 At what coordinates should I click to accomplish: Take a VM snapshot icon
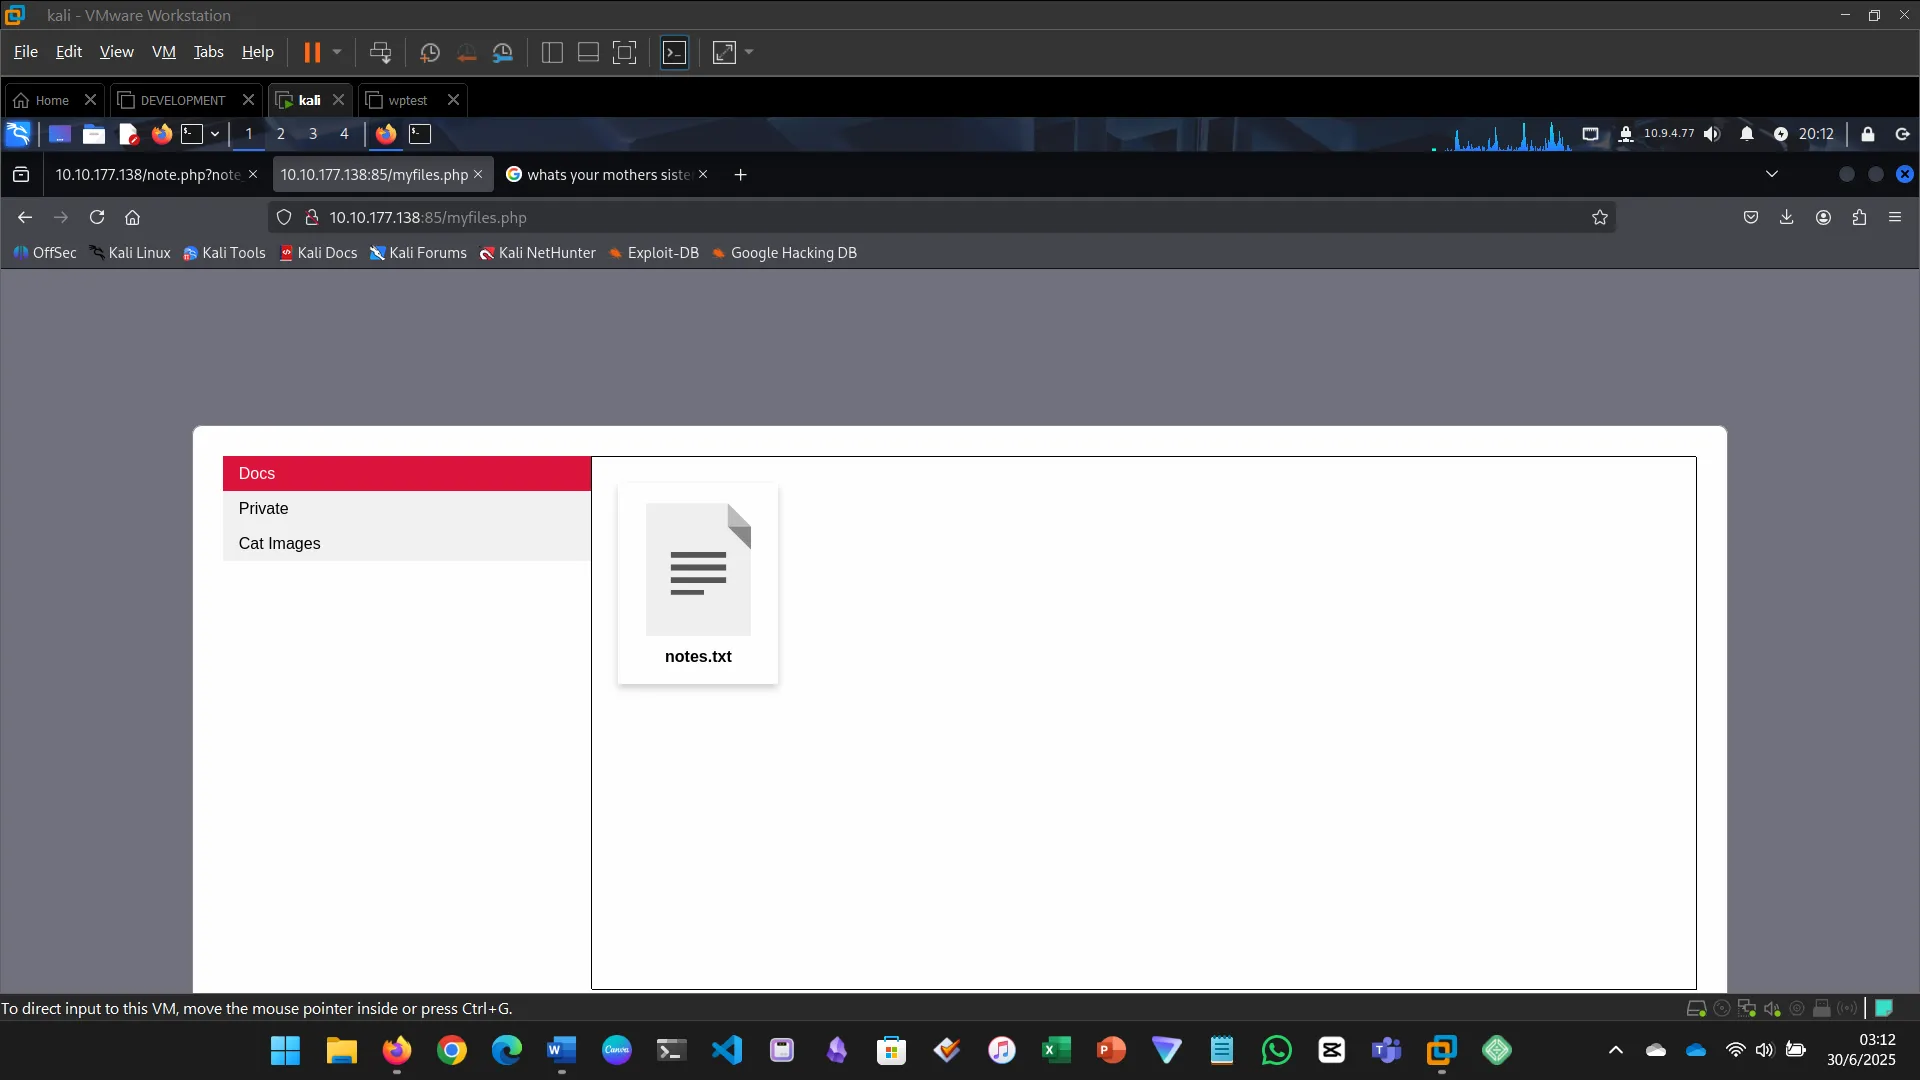click(x=430, y=52)
